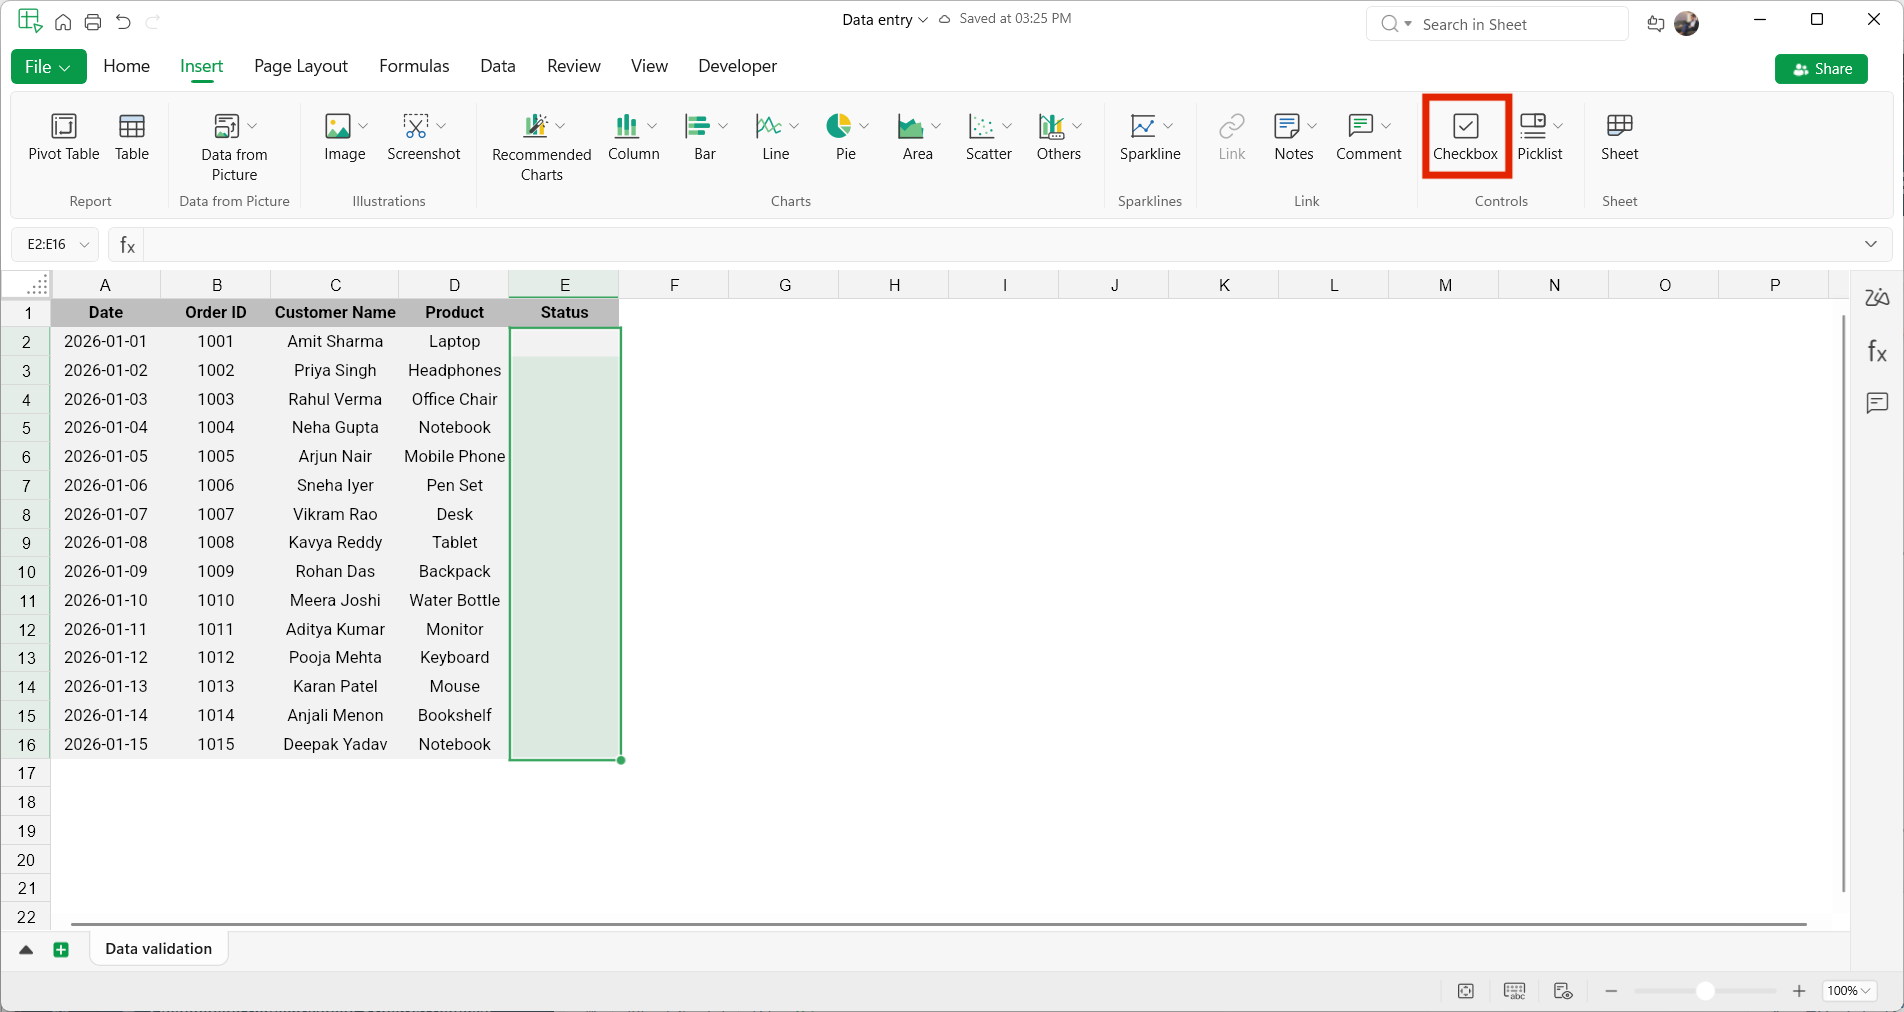Image resolution: width=1904 pixels, height=1012 pixels.
Task: Click the zoom slider handle
Action: [x=1705, y=991]
